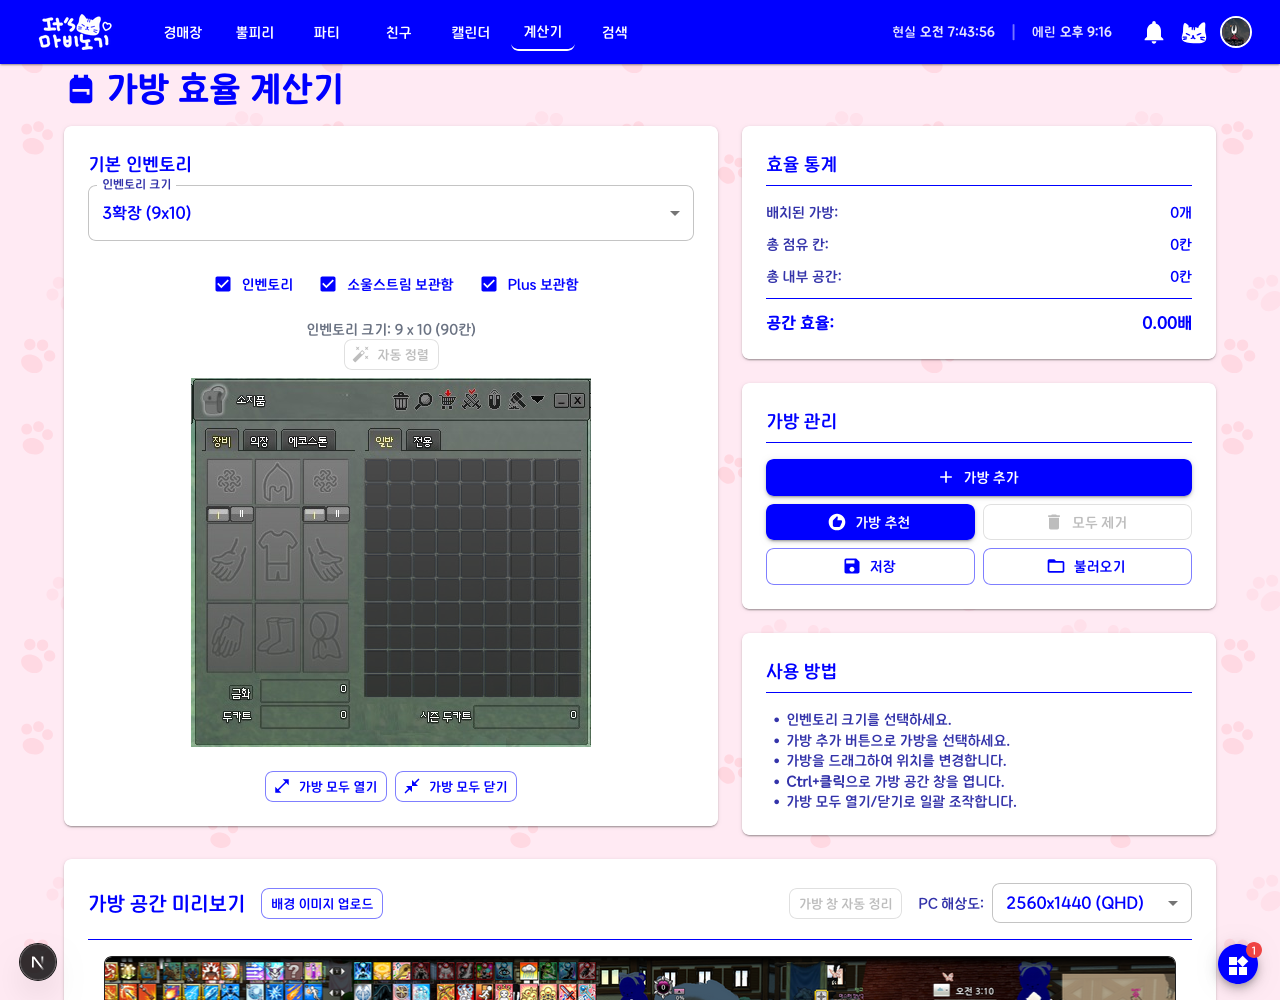Select the boots equipment slot

pos(278,637)
